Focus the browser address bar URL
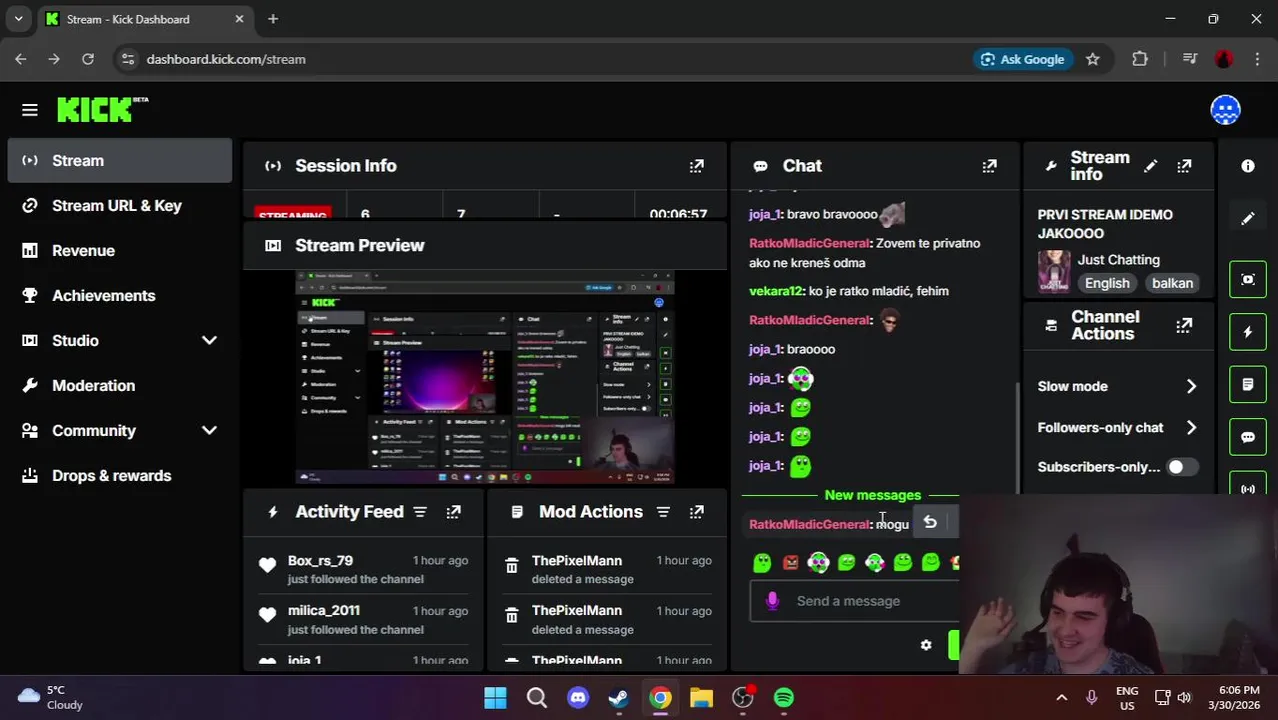The image size is (1278, 720). pyautogui.click(x=226, y=59)
